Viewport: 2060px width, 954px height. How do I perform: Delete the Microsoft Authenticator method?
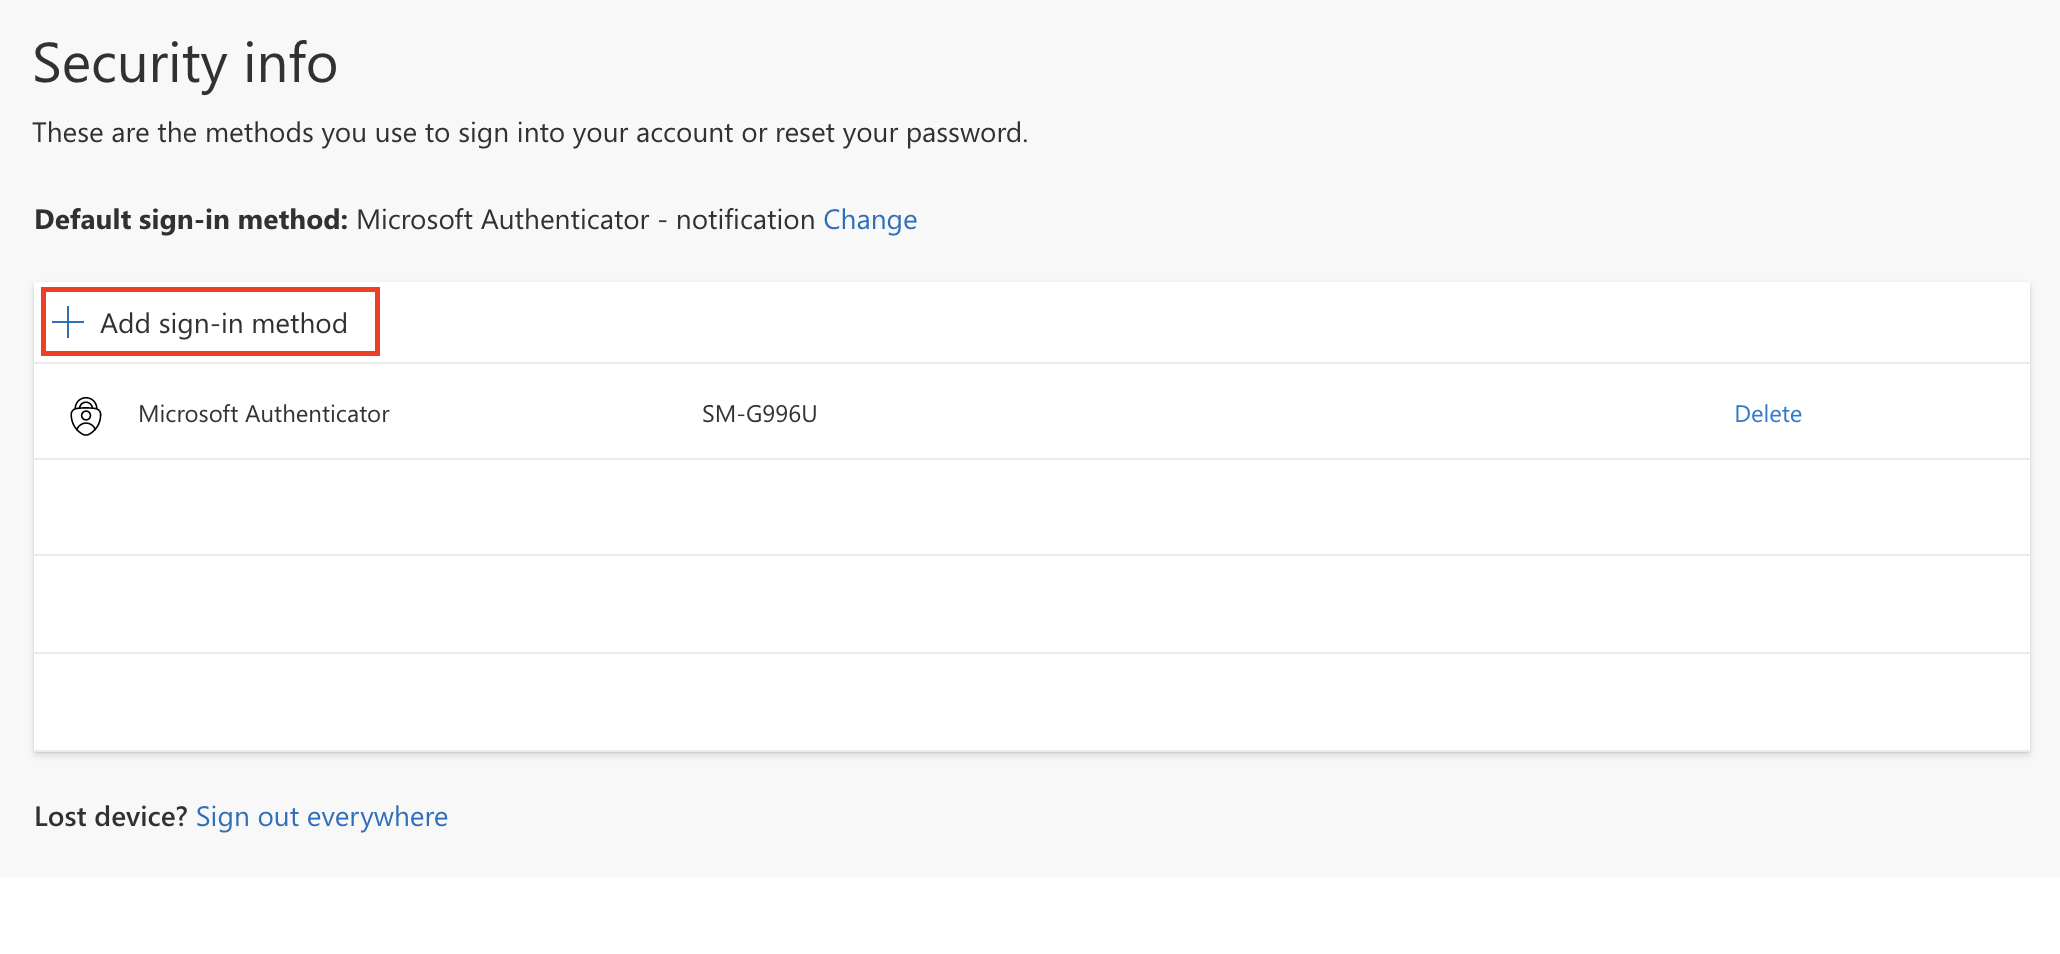1767,414
